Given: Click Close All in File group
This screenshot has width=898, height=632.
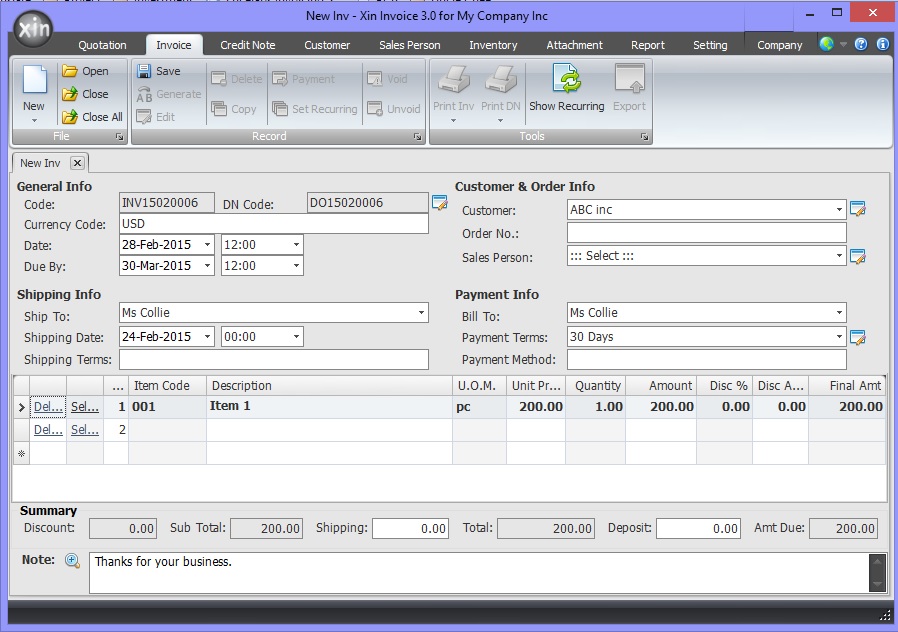Looking at the screenshot, I should (93, 117).
